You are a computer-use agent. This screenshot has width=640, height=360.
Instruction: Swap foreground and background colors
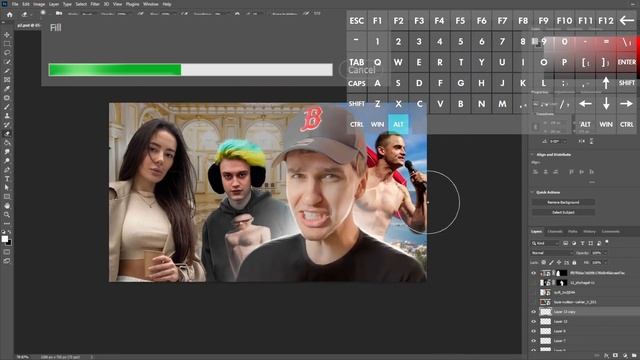point(10,232)
